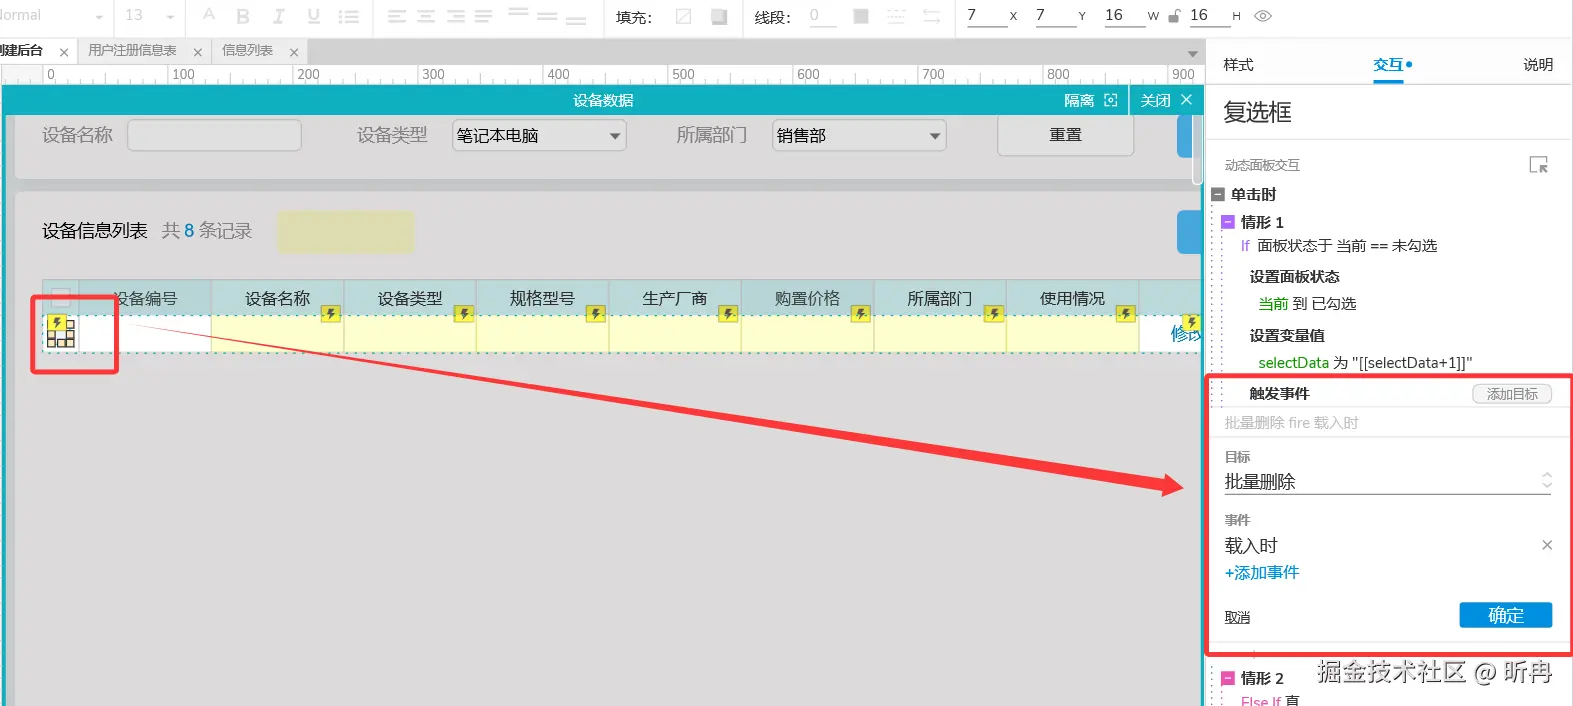Open the 说明 panel tab
The height and width of the screenshot is (706, 1573).
tap(1538, 65)
